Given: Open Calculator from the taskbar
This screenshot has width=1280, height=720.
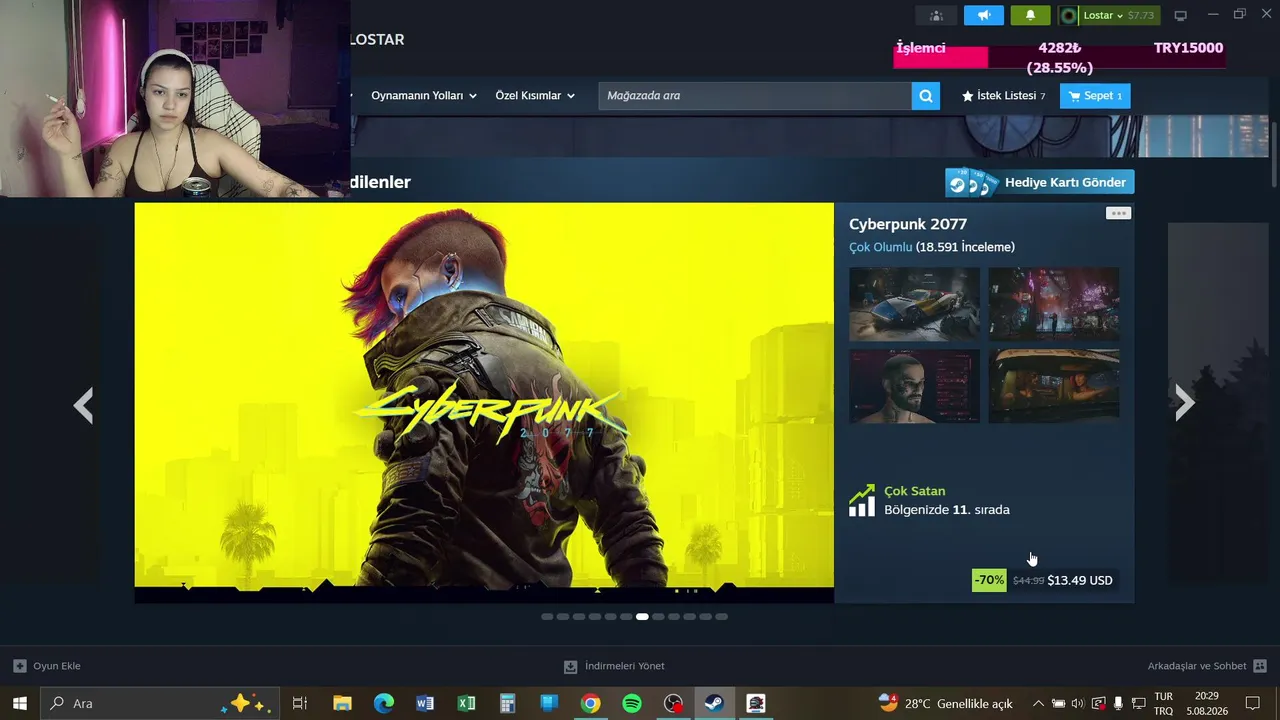Looking at the screenshot, I should pyautogui.click(x=507, y=703).
